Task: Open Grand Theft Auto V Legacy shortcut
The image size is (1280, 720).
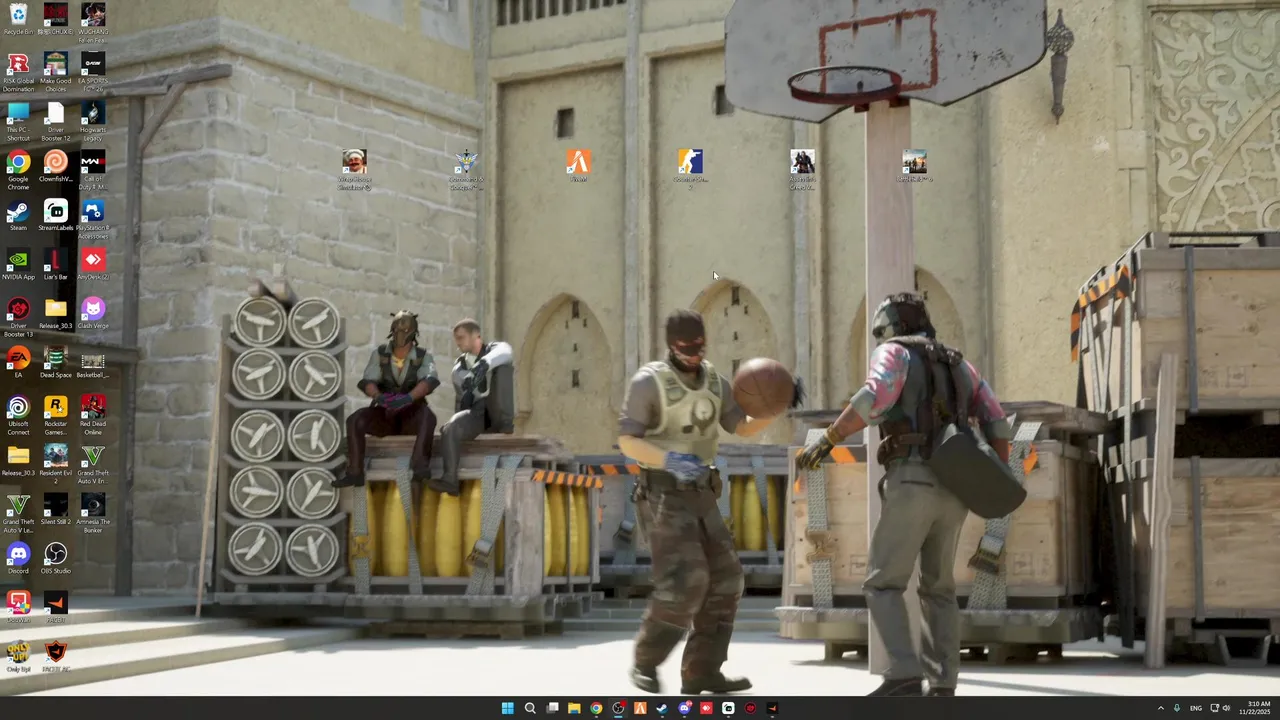Action: 18,514
